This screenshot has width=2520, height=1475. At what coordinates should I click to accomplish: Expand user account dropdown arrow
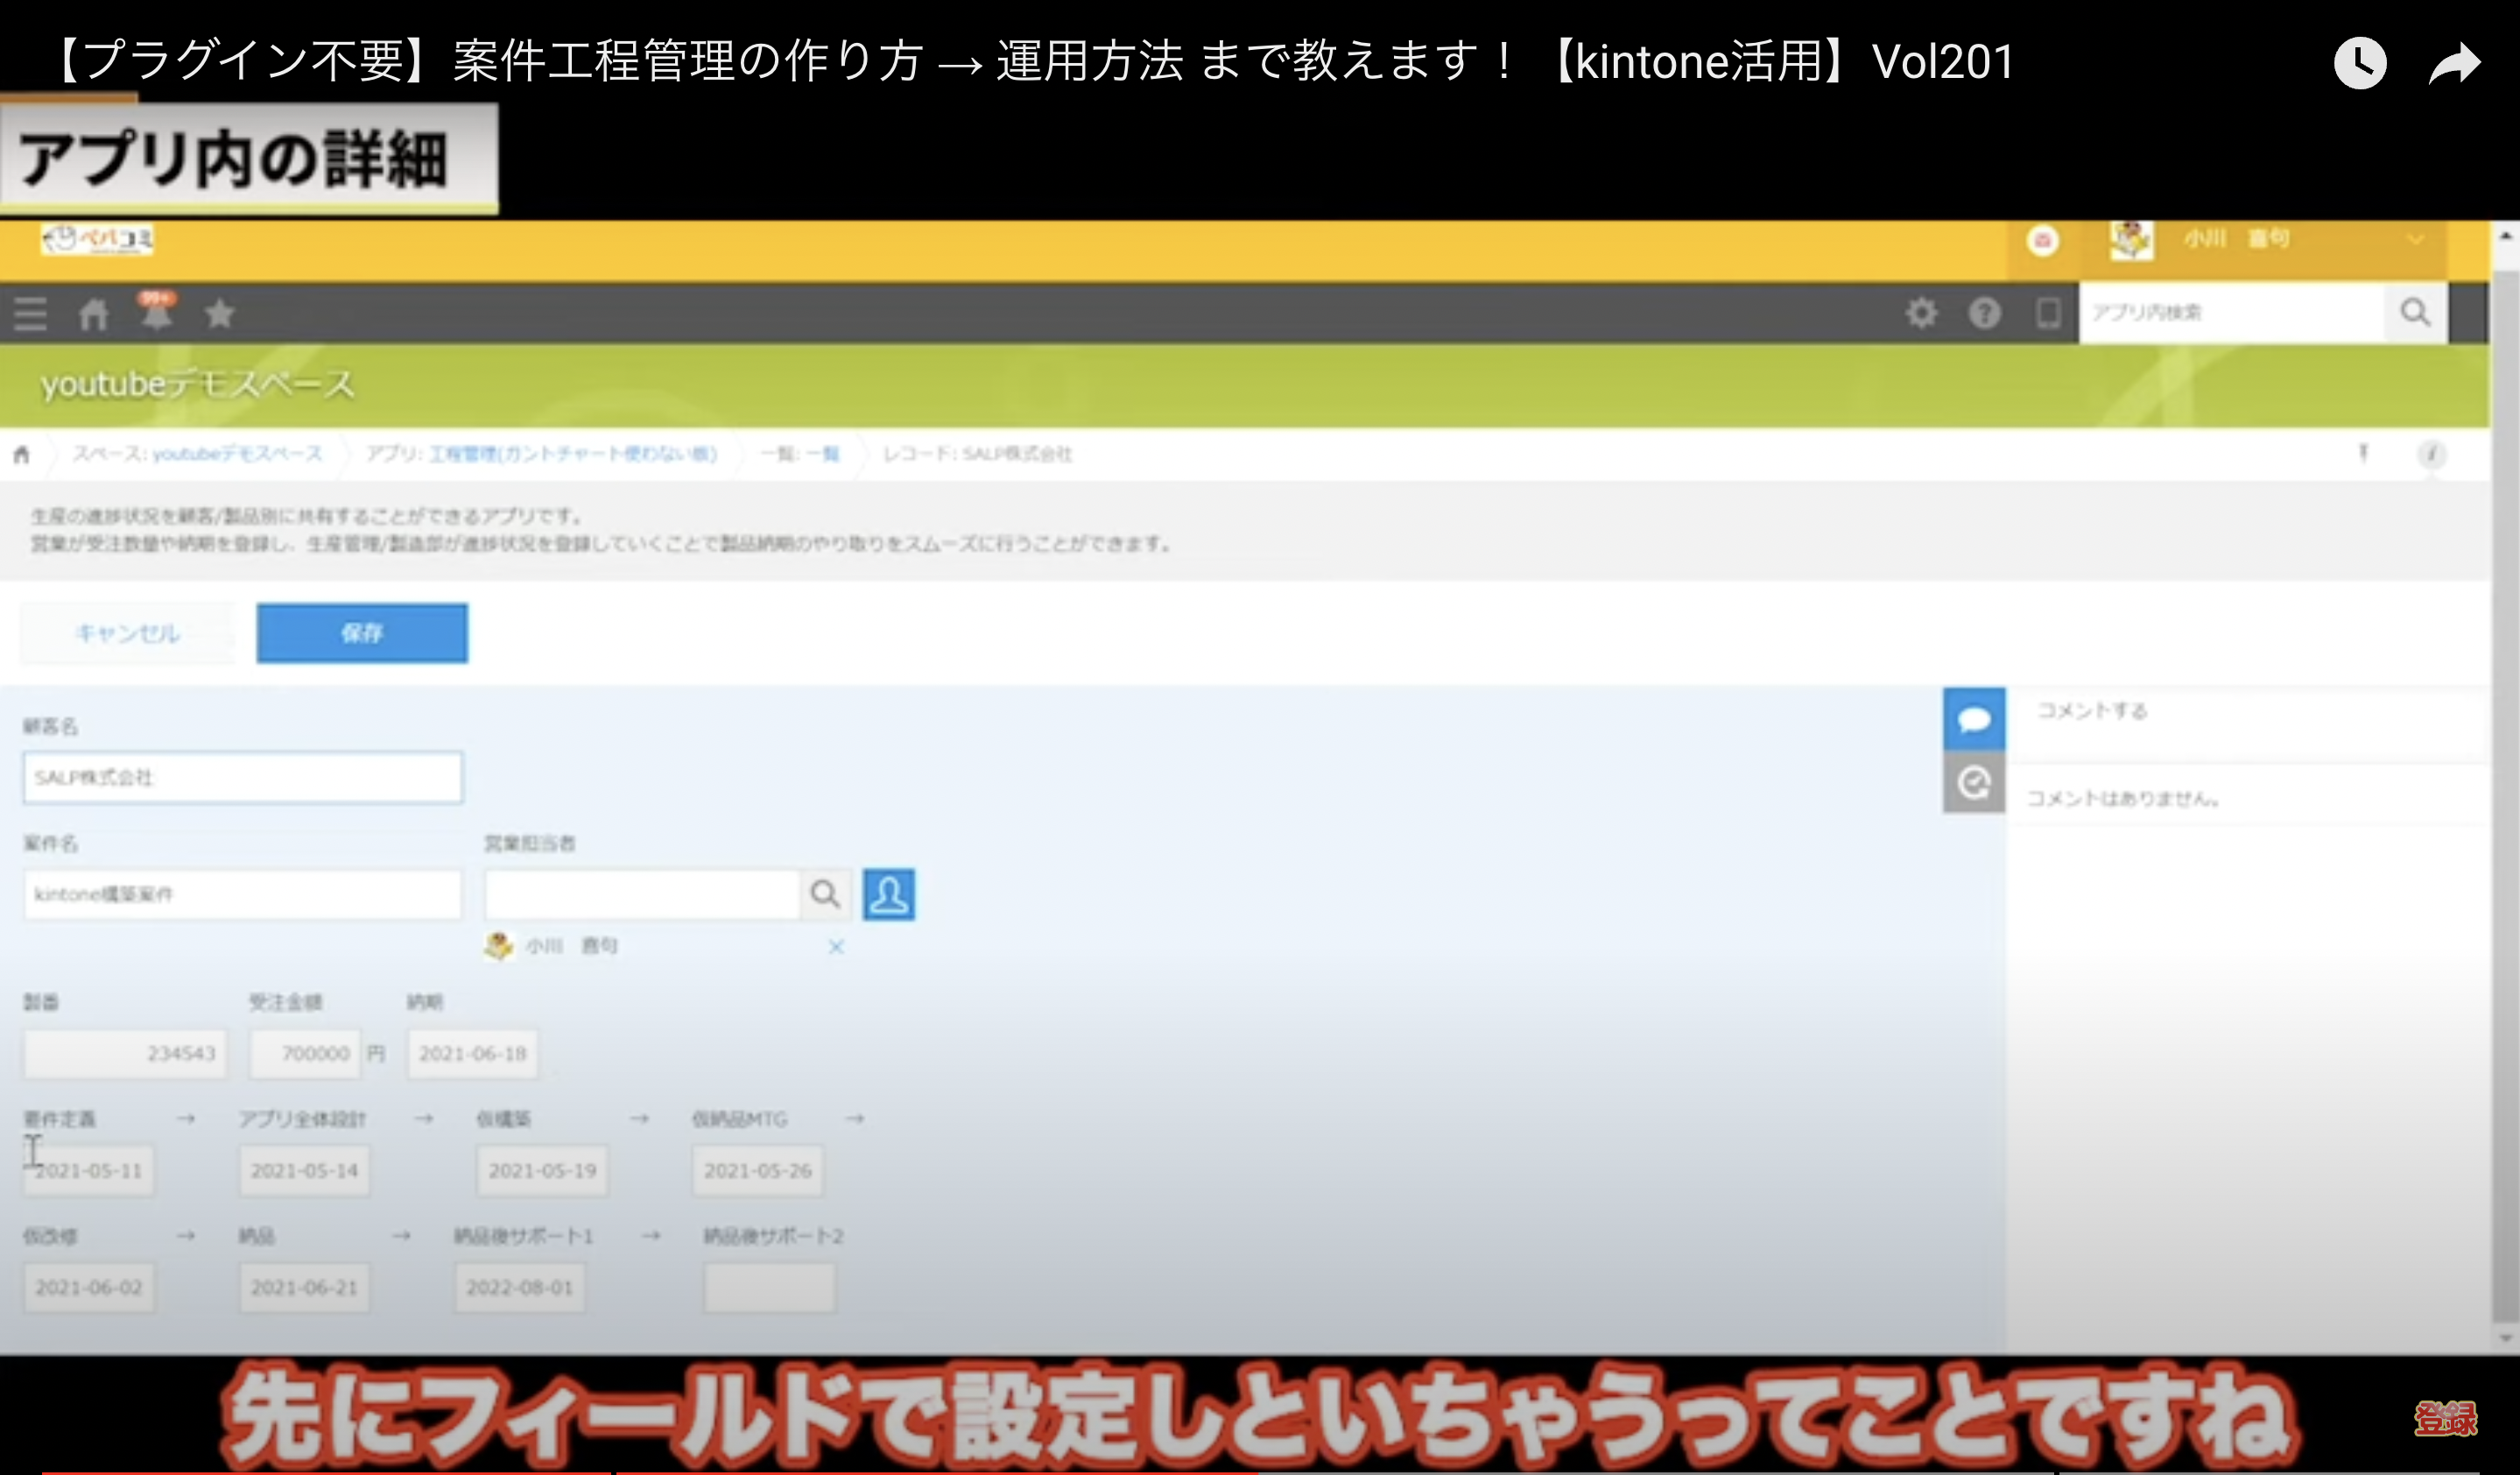tap(2415, 240)
